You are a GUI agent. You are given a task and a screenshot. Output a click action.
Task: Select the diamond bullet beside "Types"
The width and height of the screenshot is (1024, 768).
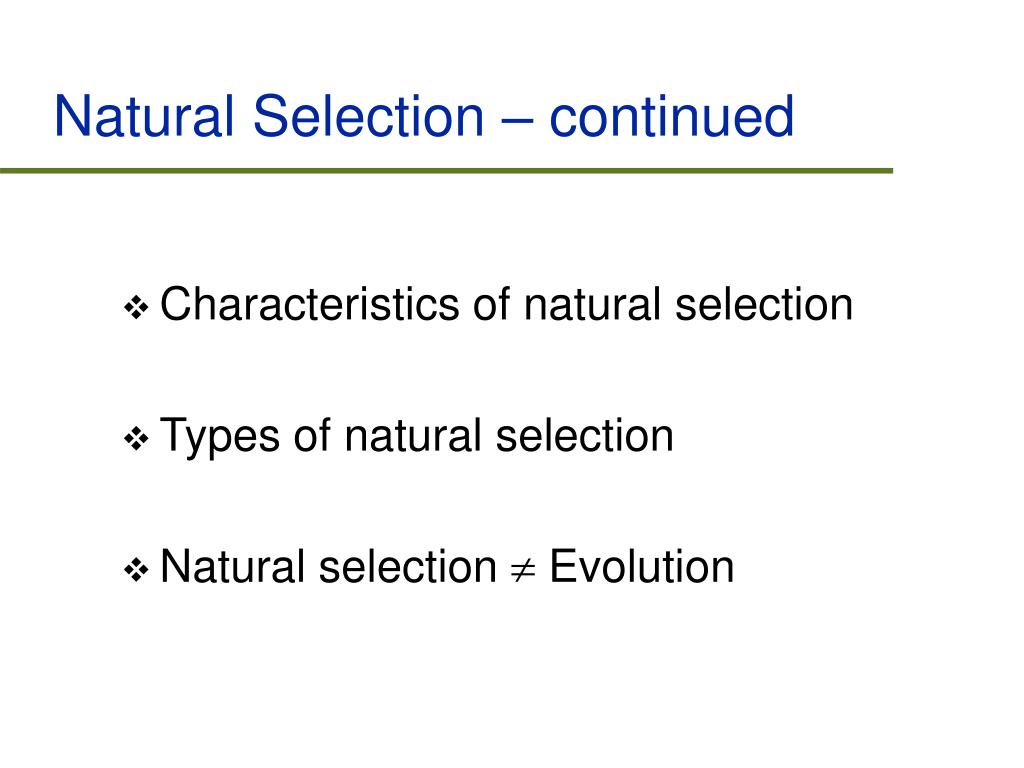(x=136, y=438)
